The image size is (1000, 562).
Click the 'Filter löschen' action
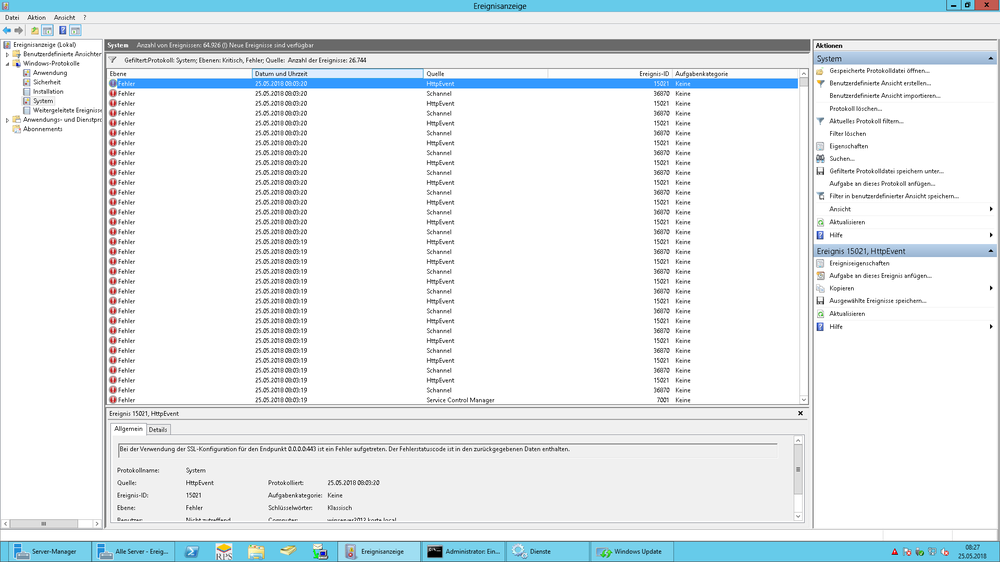coord(847,133)
